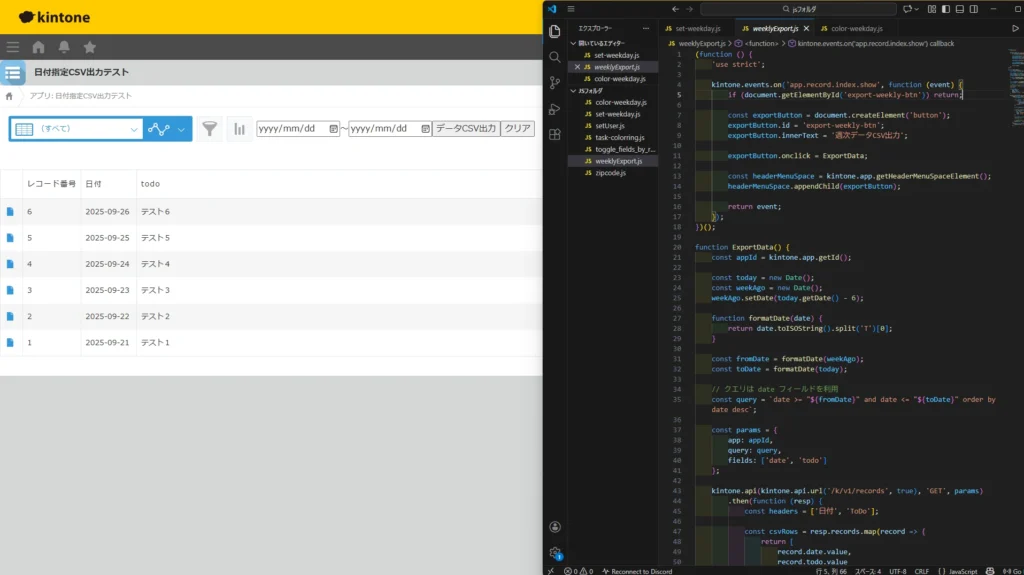Open Extensions view in activity bar
Screen dimensions: 1024x575
coord(555,134)
